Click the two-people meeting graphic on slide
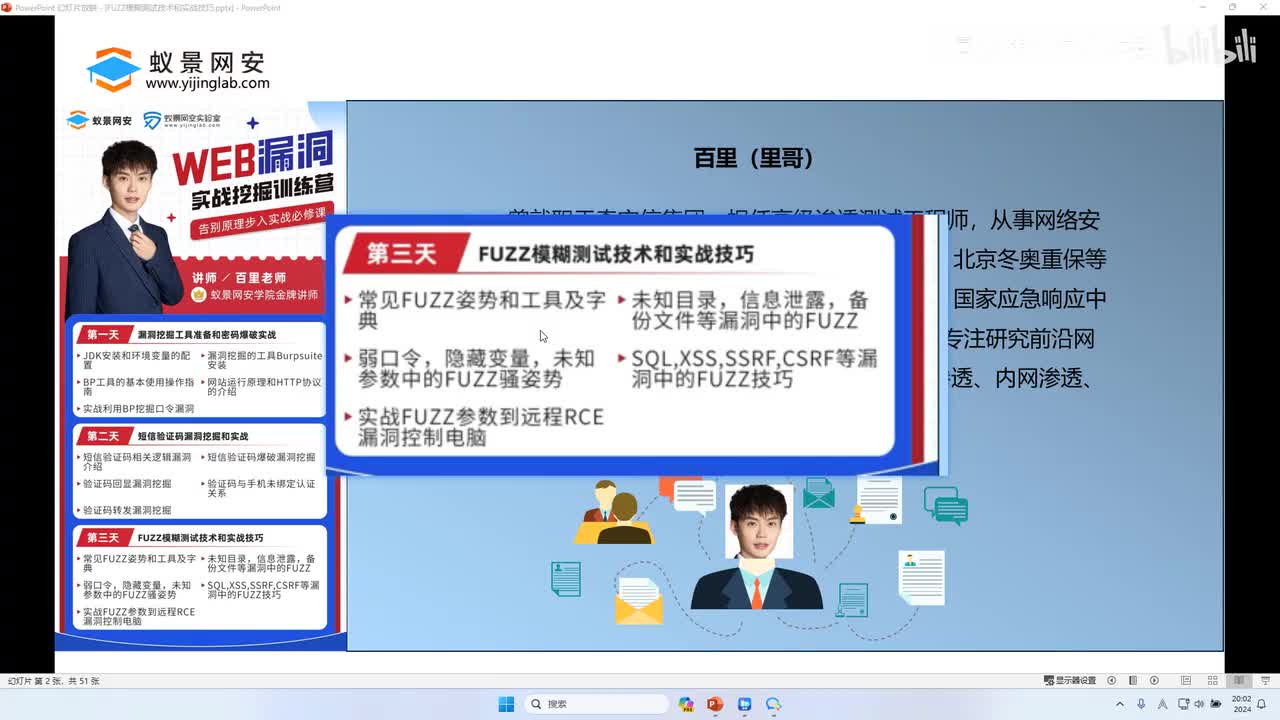The height and width of the screenshot is (720, 1280). (613, 513)
